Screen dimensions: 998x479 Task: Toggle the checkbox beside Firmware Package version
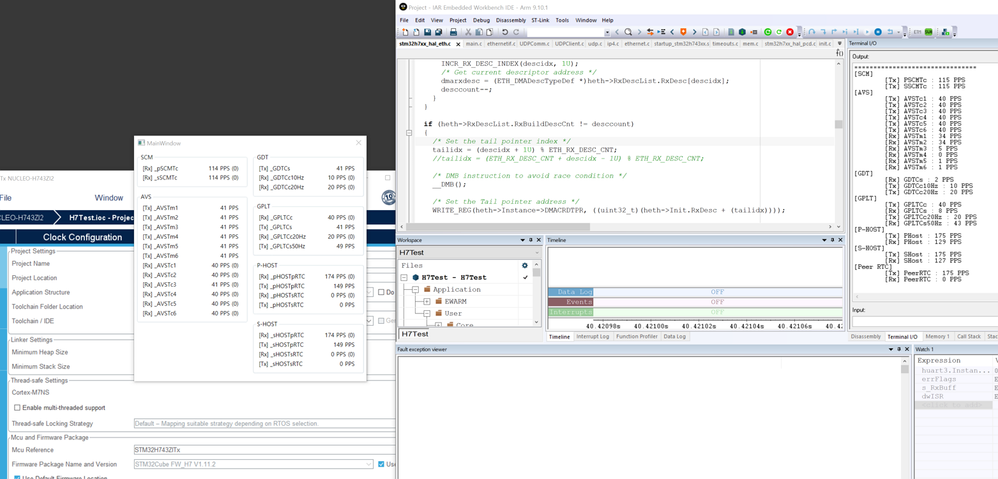pos(381,464)
